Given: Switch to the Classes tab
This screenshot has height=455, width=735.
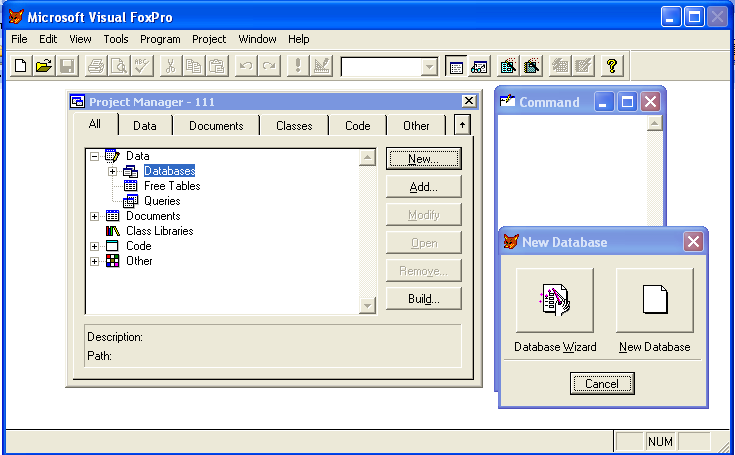Looking at the screenshot, I should pyautogui.click(x=294, y=126).
